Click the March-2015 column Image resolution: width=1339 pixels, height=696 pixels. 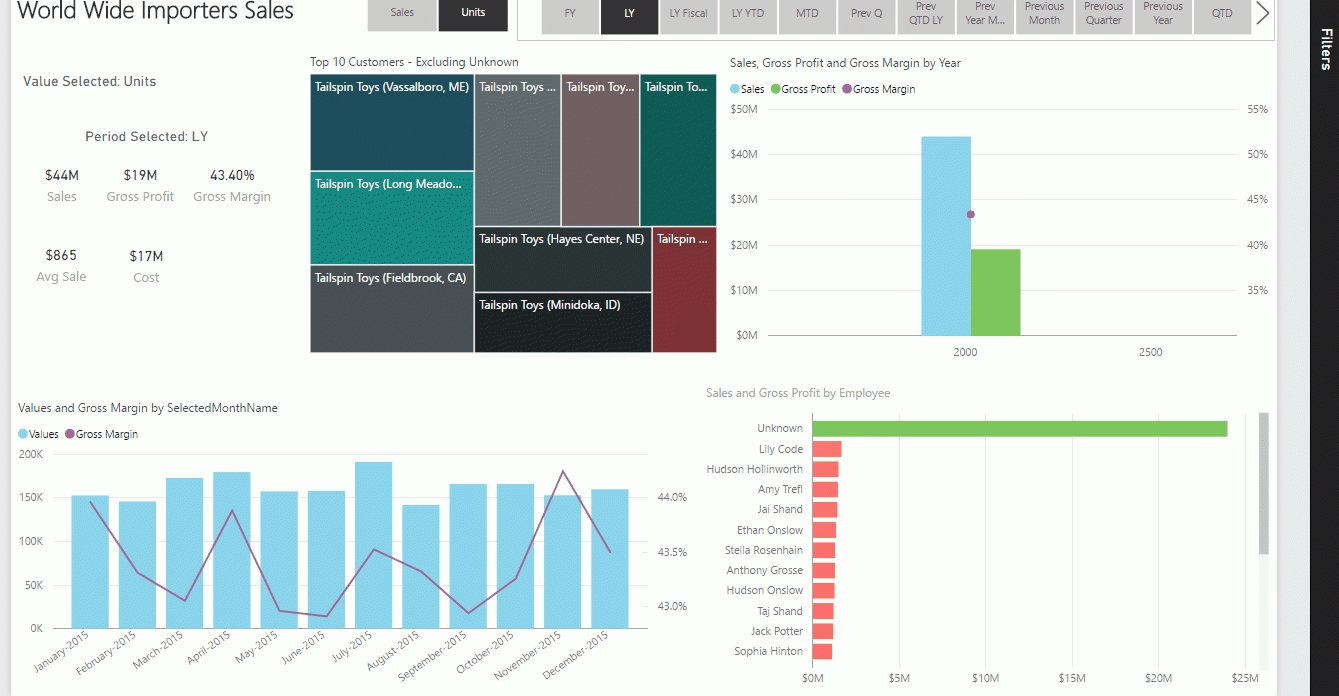[184, 553]
